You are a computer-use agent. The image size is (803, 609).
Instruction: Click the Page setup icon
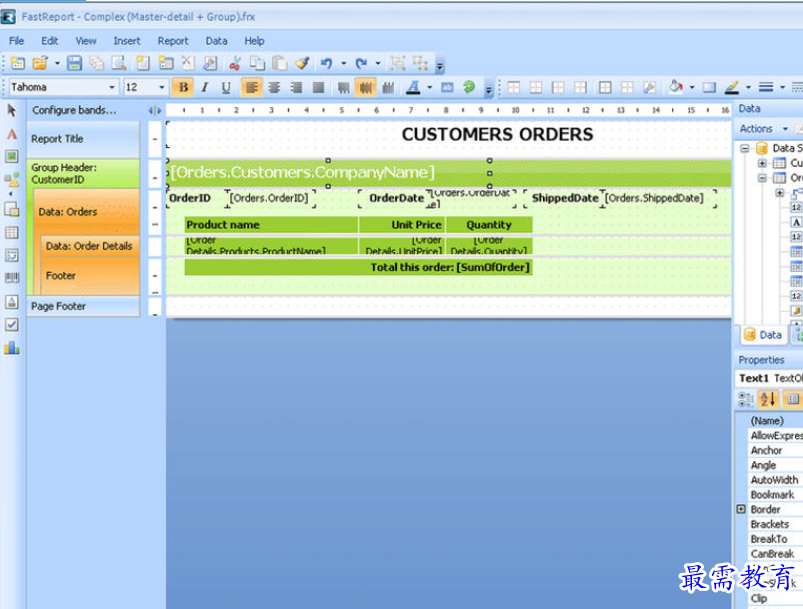(x=210, y=64)
